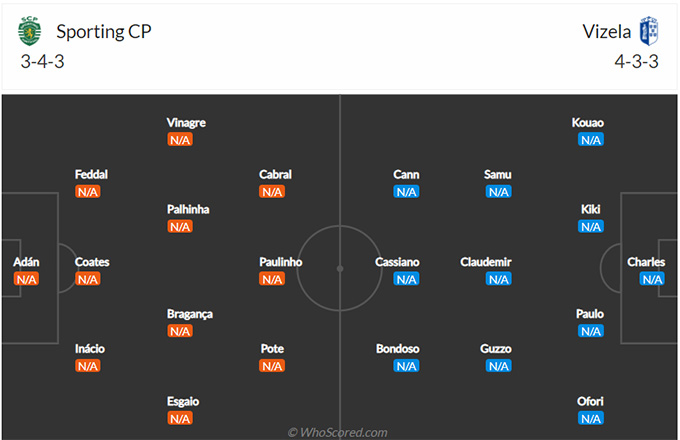Open the Sporting CP team name
The image size is (680, 440).
point(104,32)
